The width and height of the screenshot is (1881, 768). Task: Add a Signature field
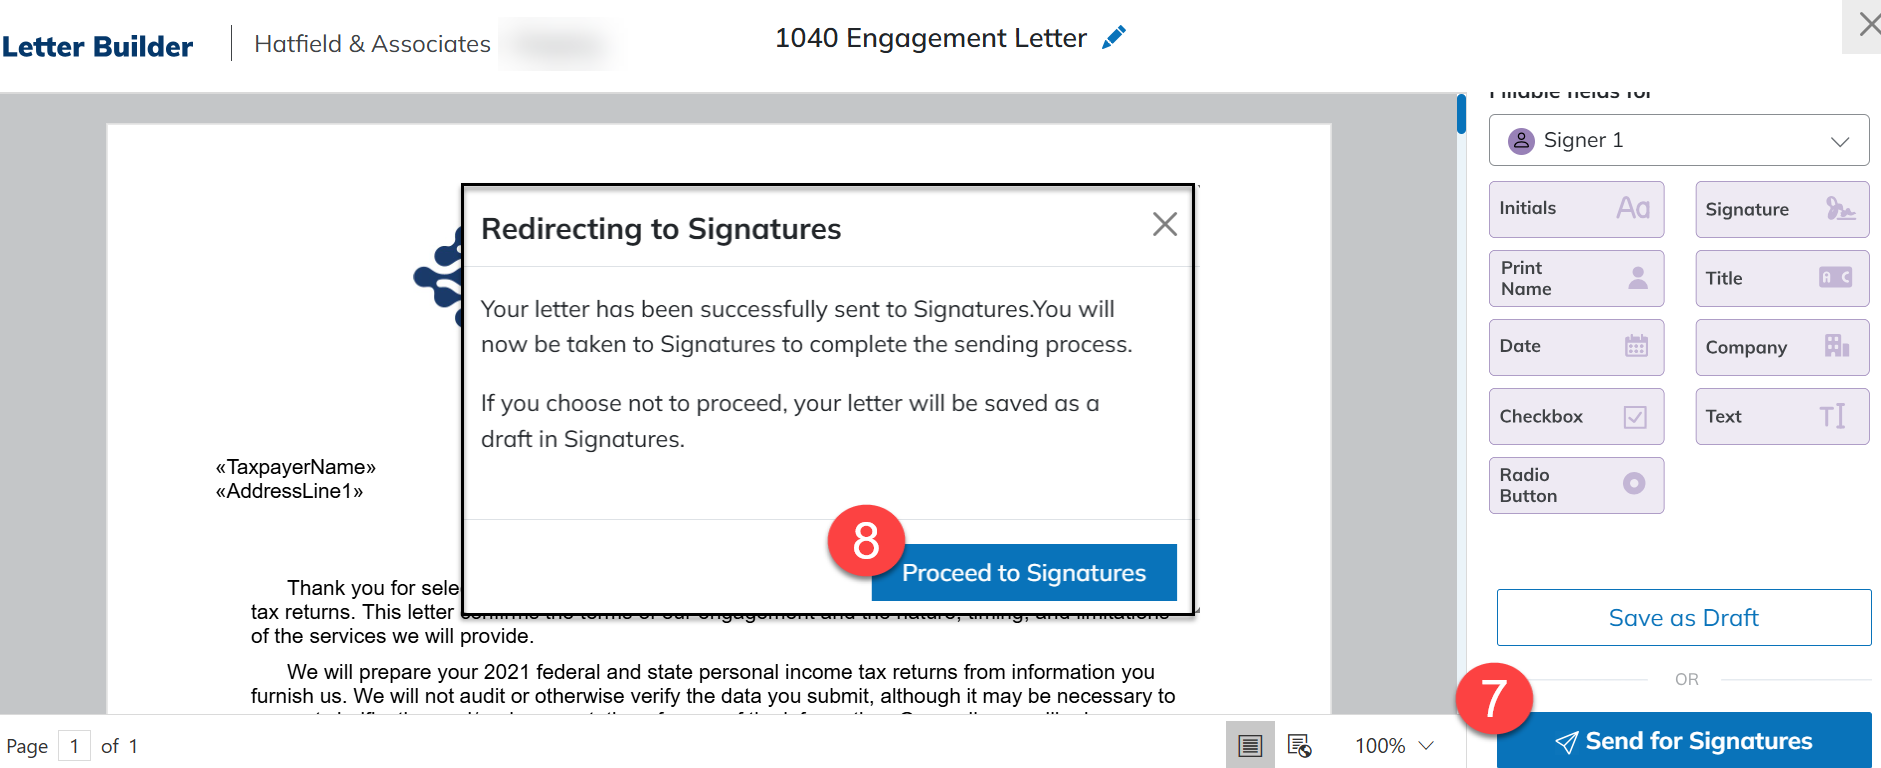coord(1782,209)
